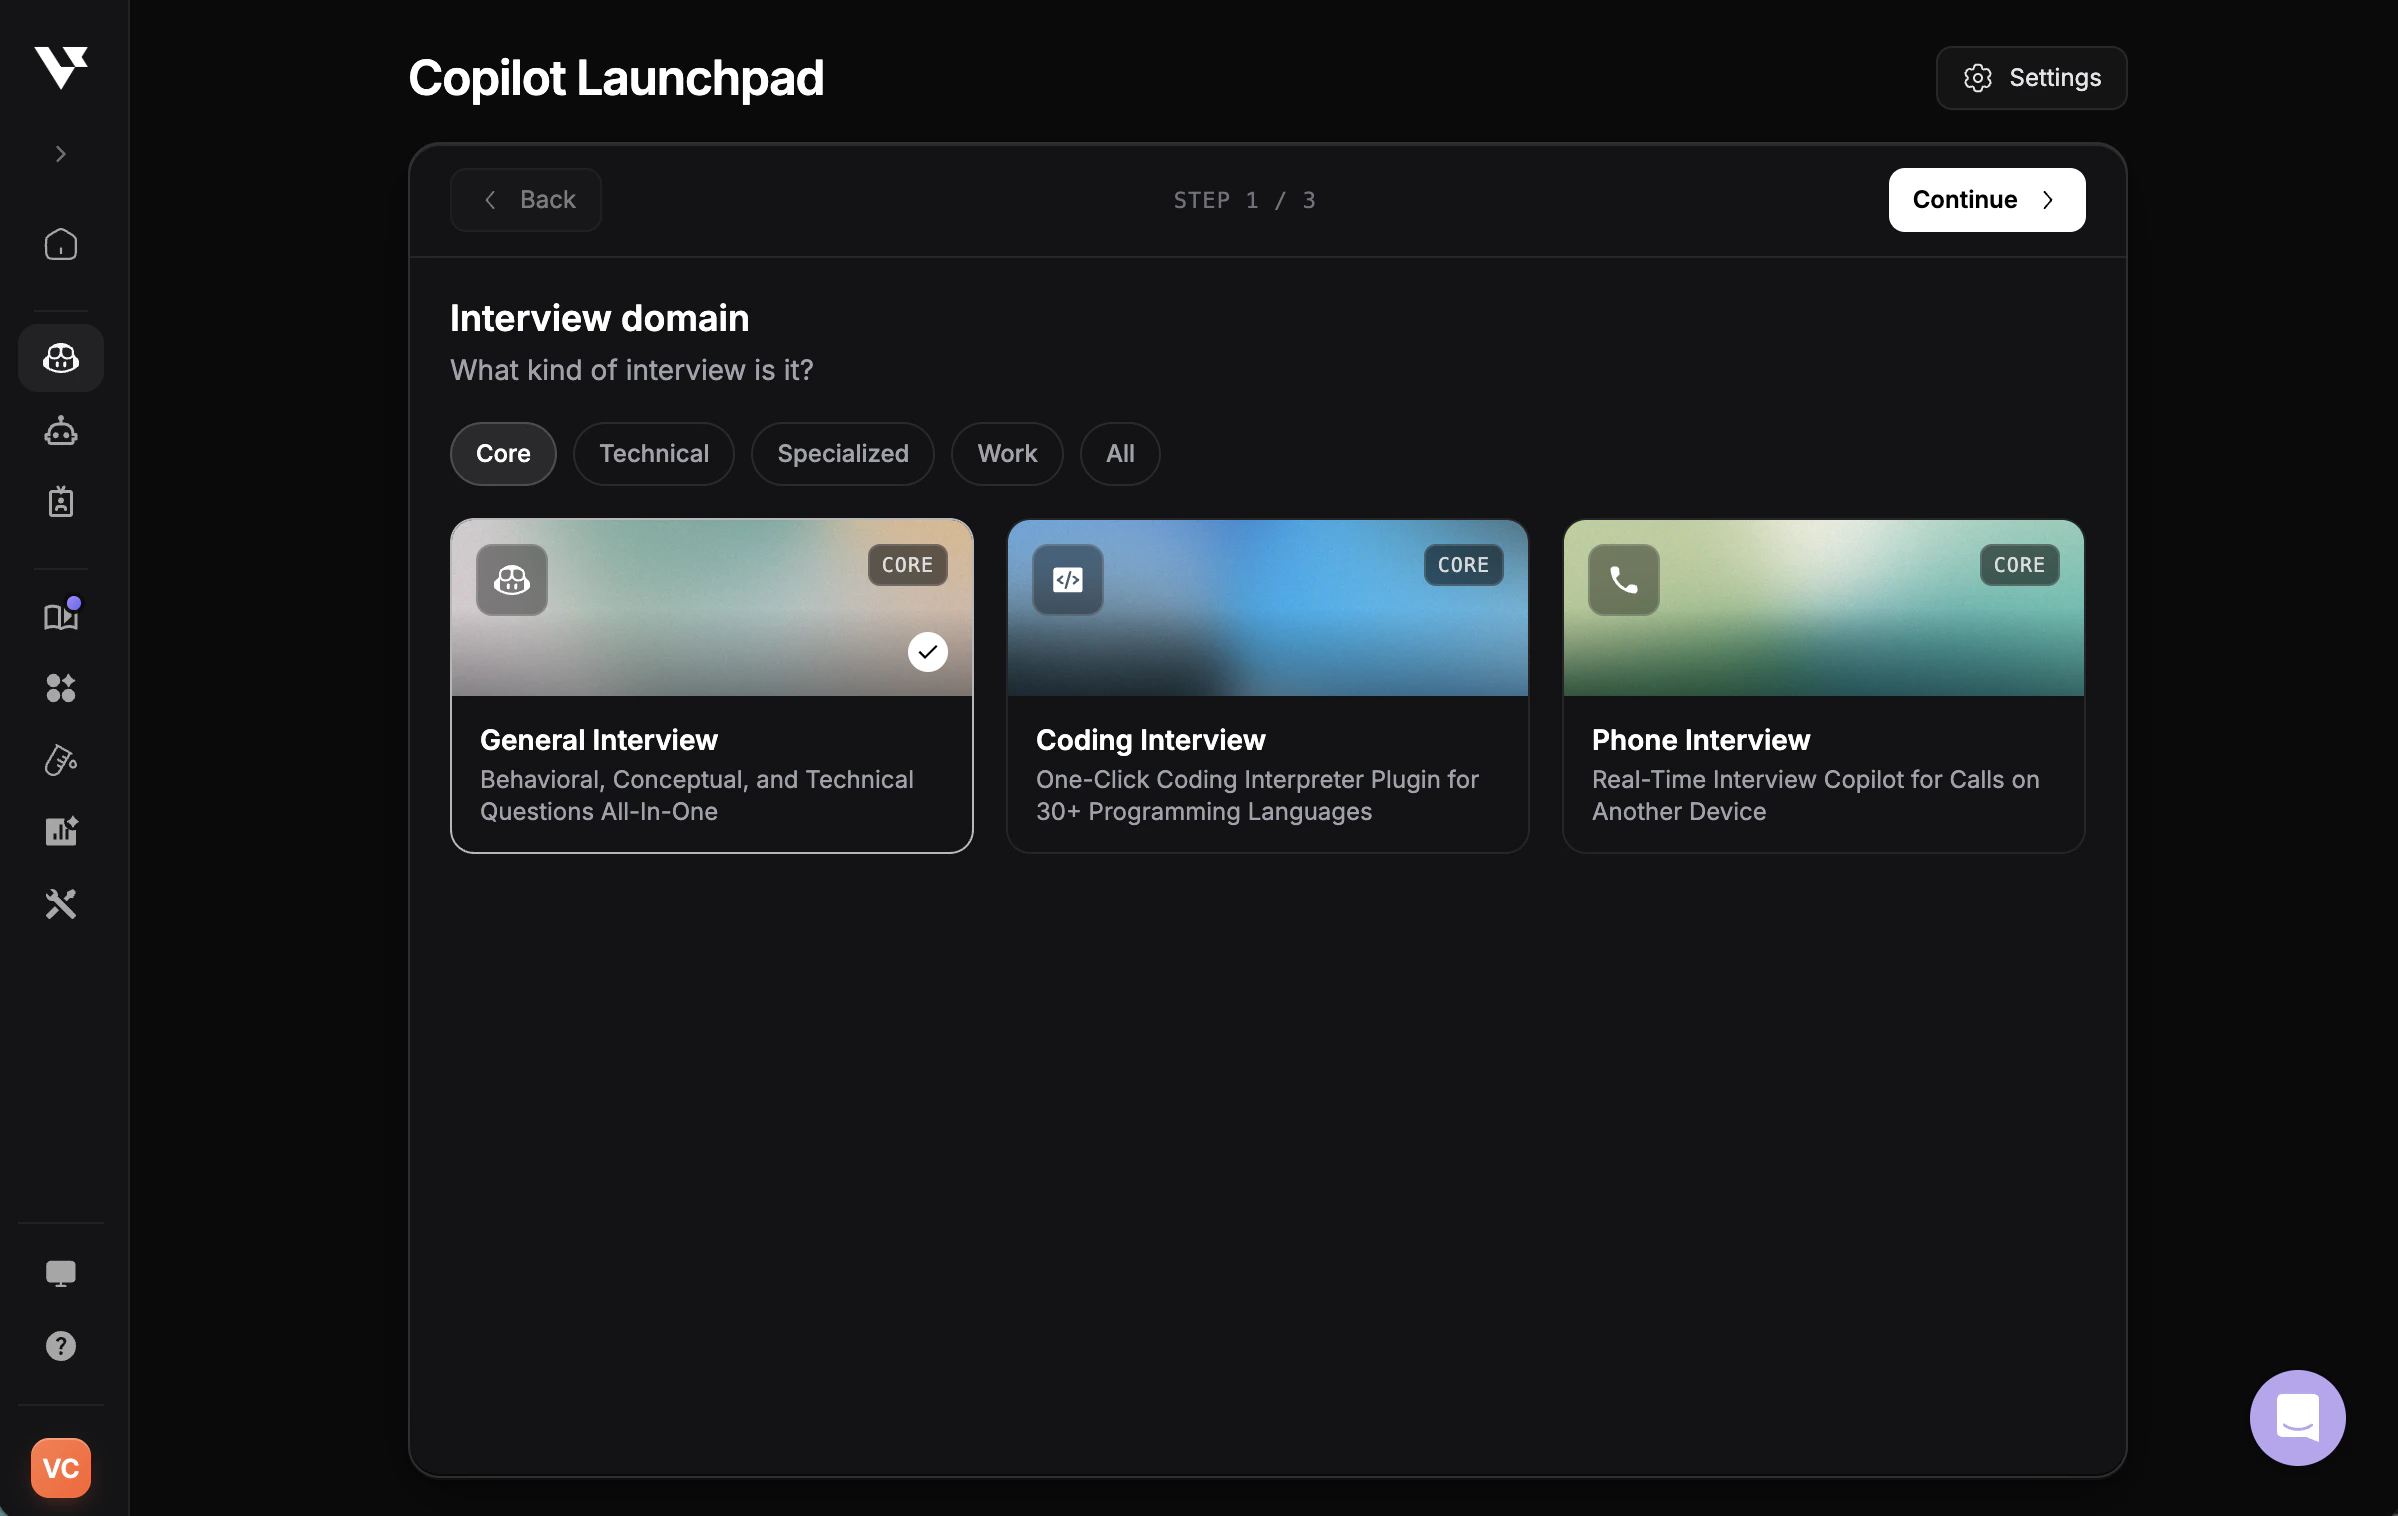The height and width of the screenshot is (1516, 2398).
Task: Open the book icon with notification dot
Action: point(61,616)
